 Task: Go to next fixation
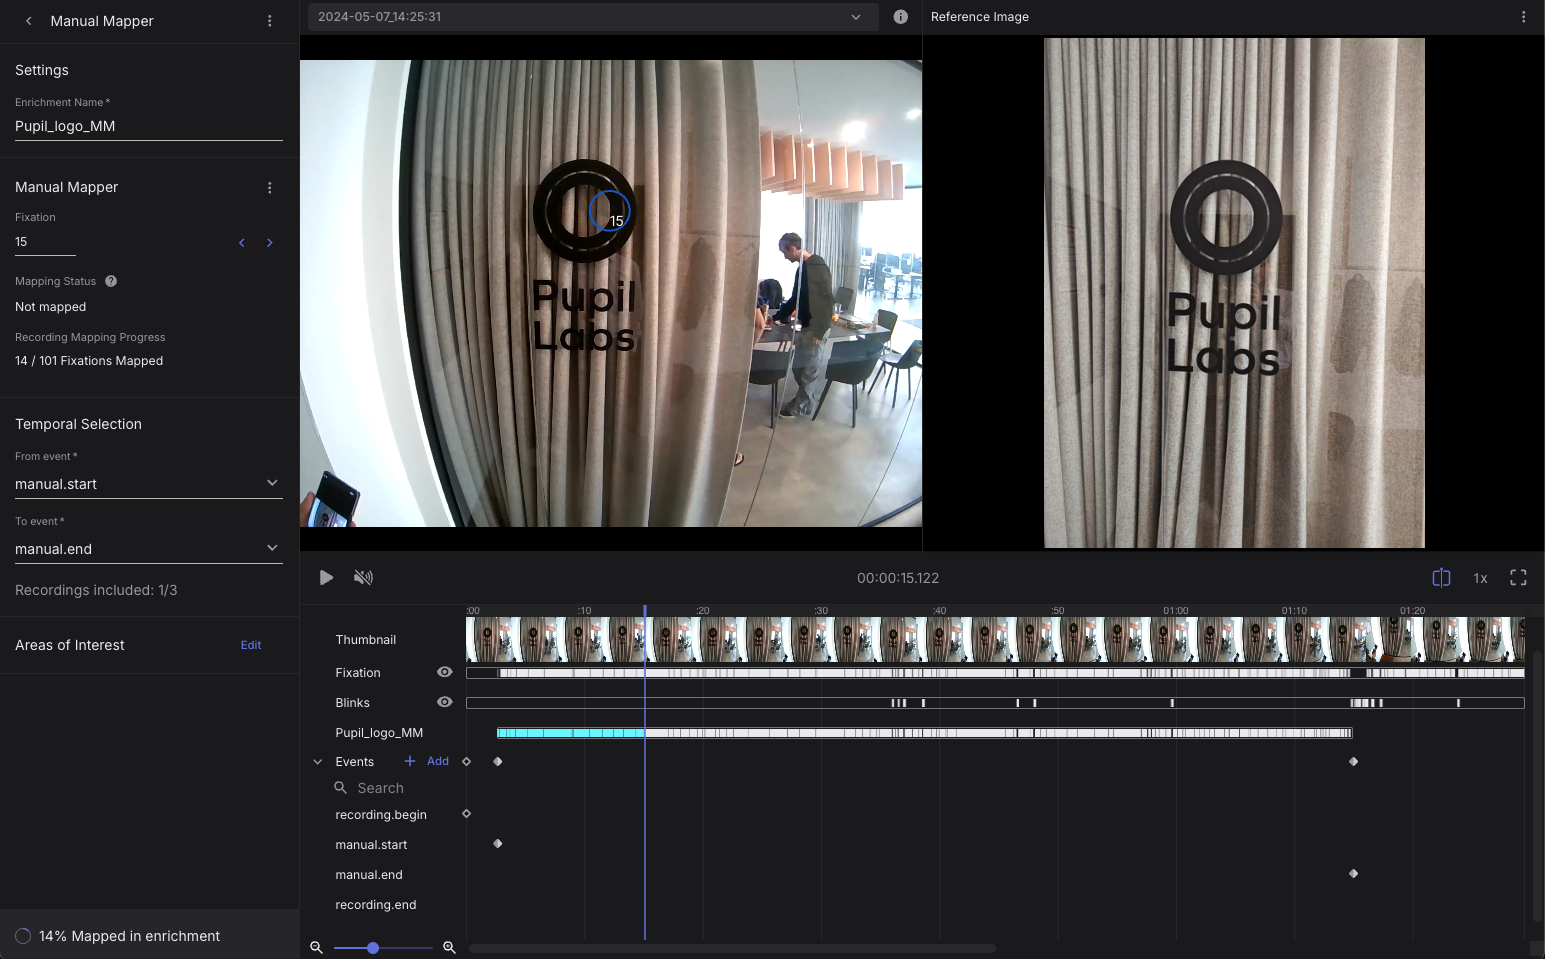click(x=270, y=243)
